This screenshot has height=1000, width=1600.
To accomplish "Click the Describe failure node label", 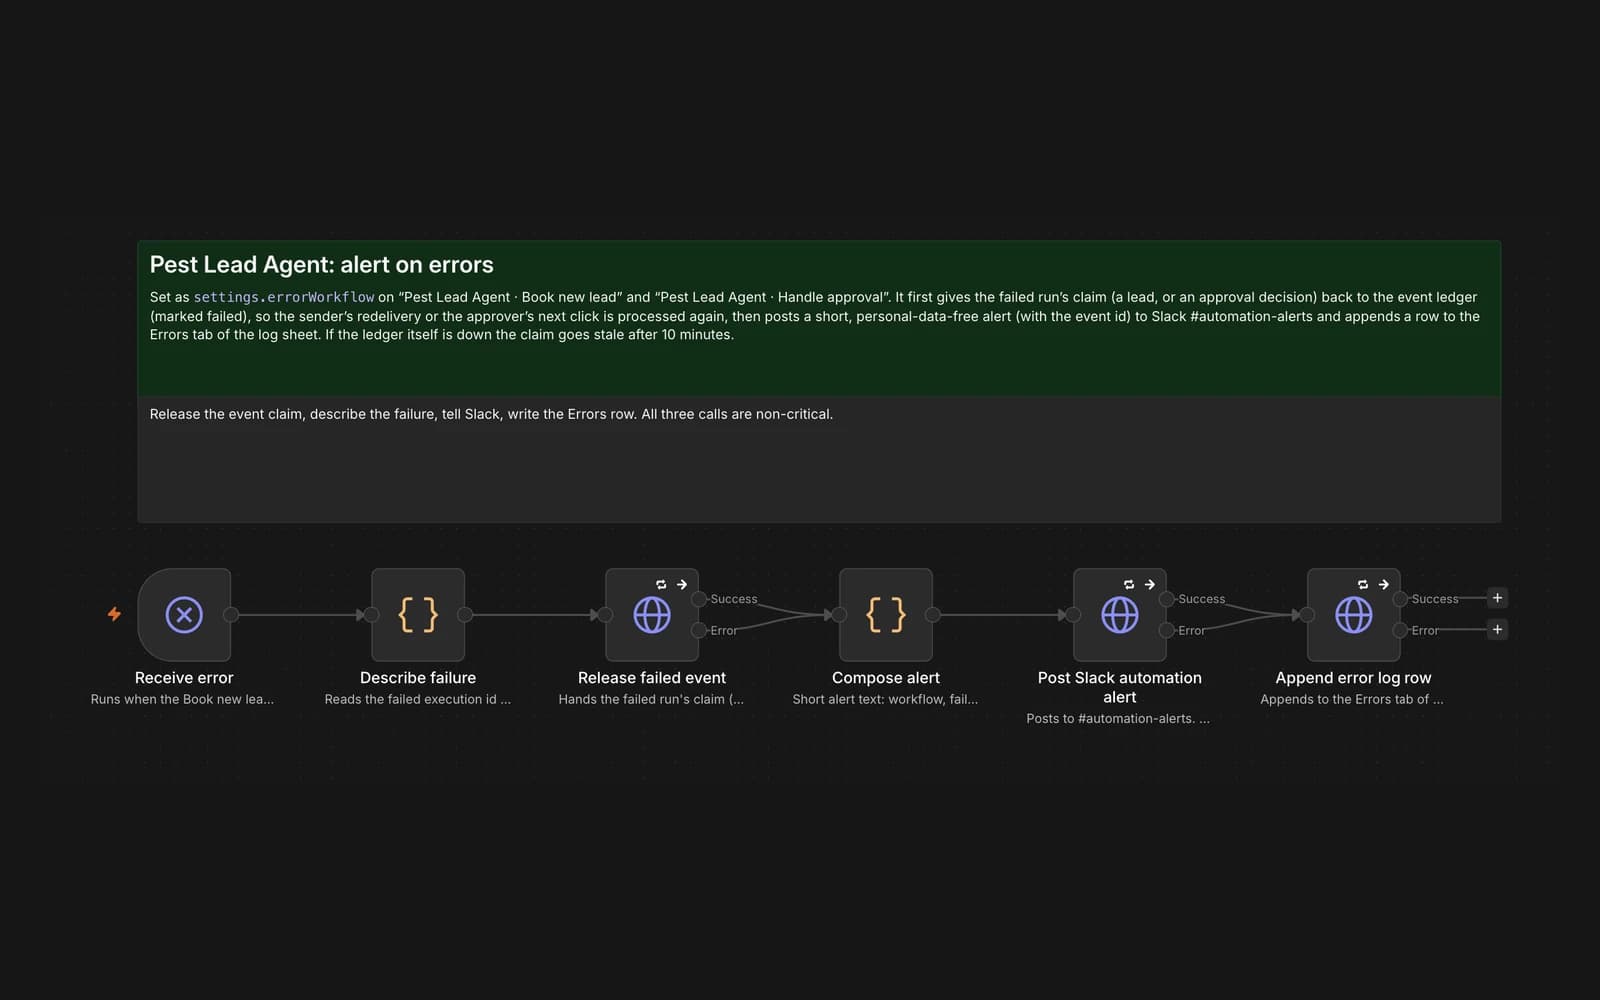I will (x=418, y=678).
